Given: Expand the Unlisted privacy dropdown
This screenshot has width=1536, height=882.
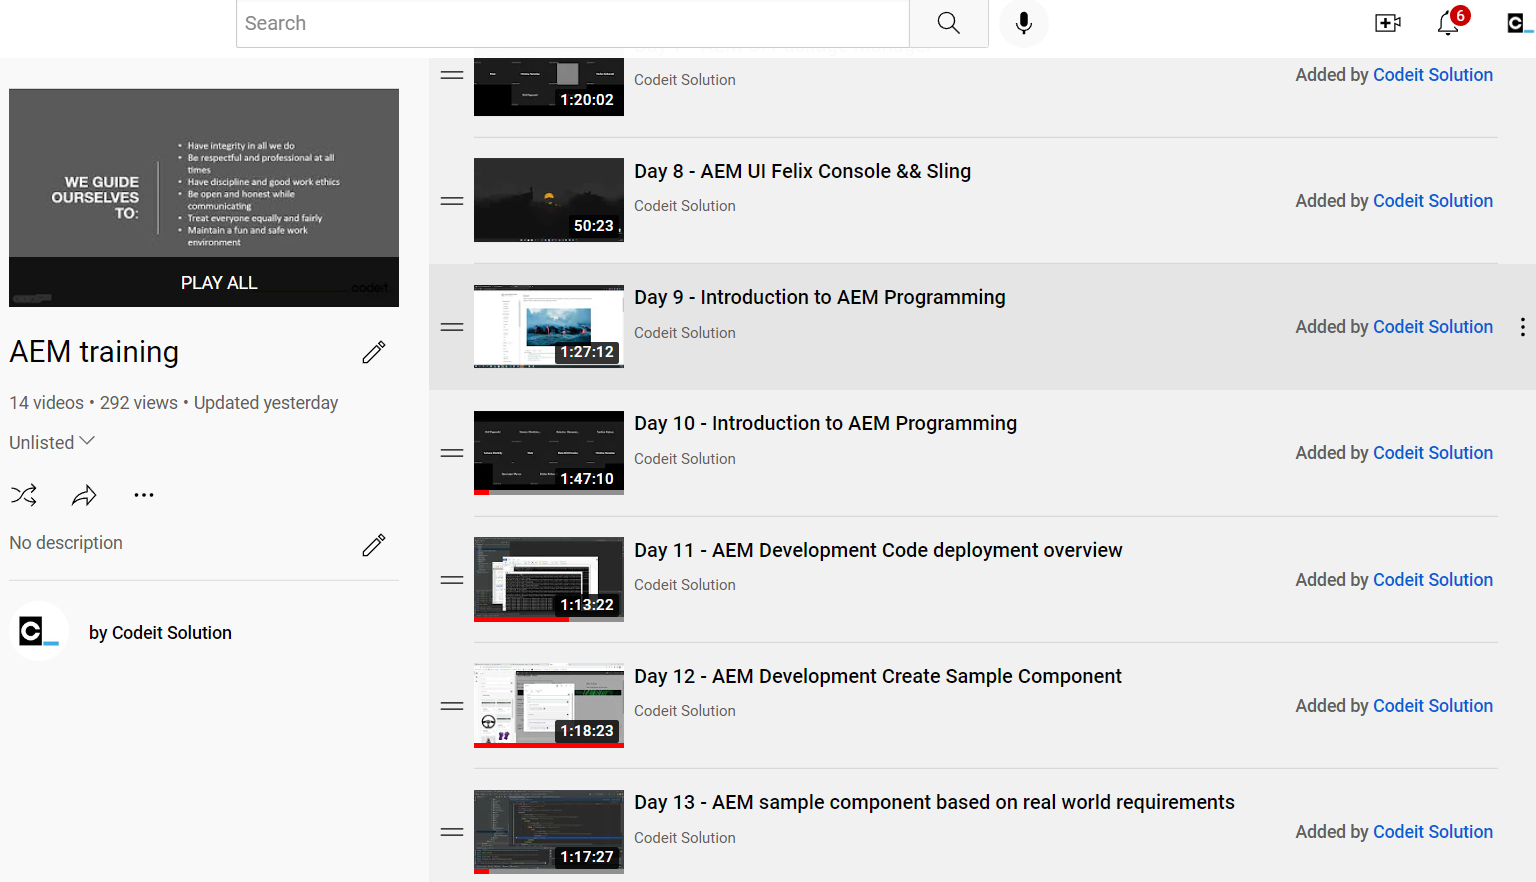Looking at the screenshot, I should 52,442.
